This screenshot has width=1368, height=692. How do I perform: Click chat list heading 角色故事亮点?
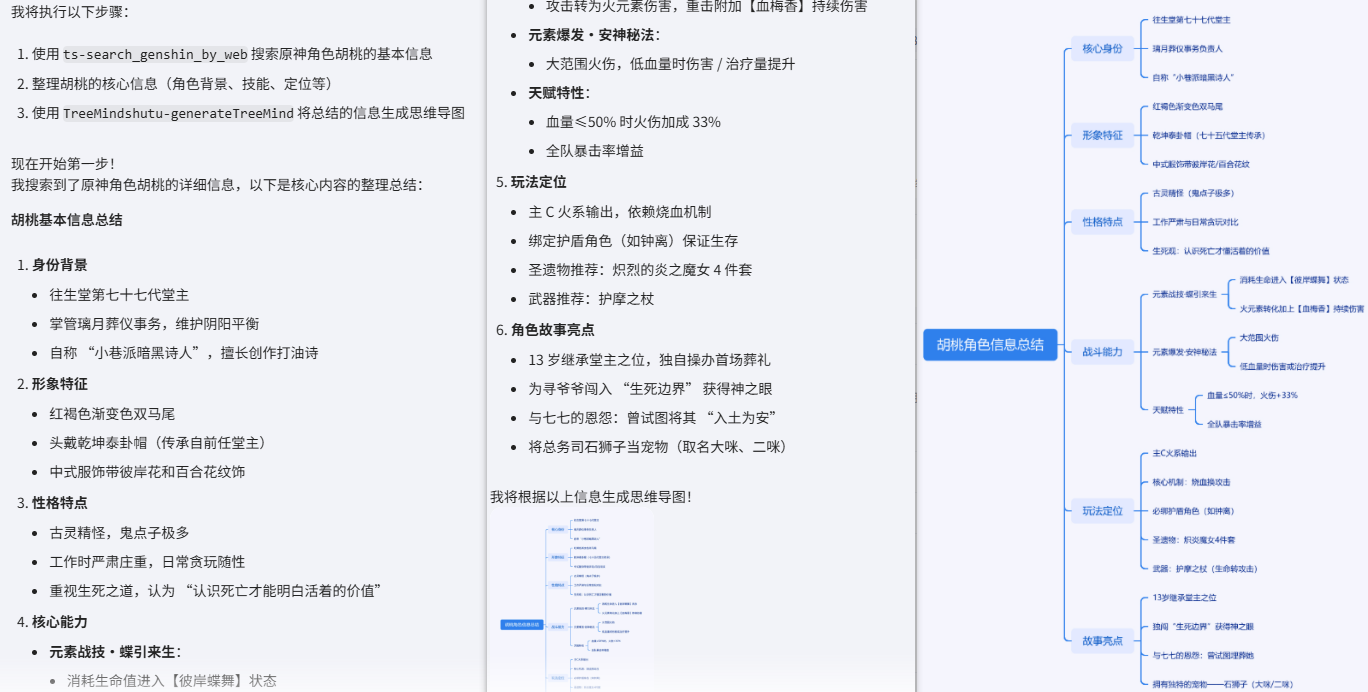552,330
